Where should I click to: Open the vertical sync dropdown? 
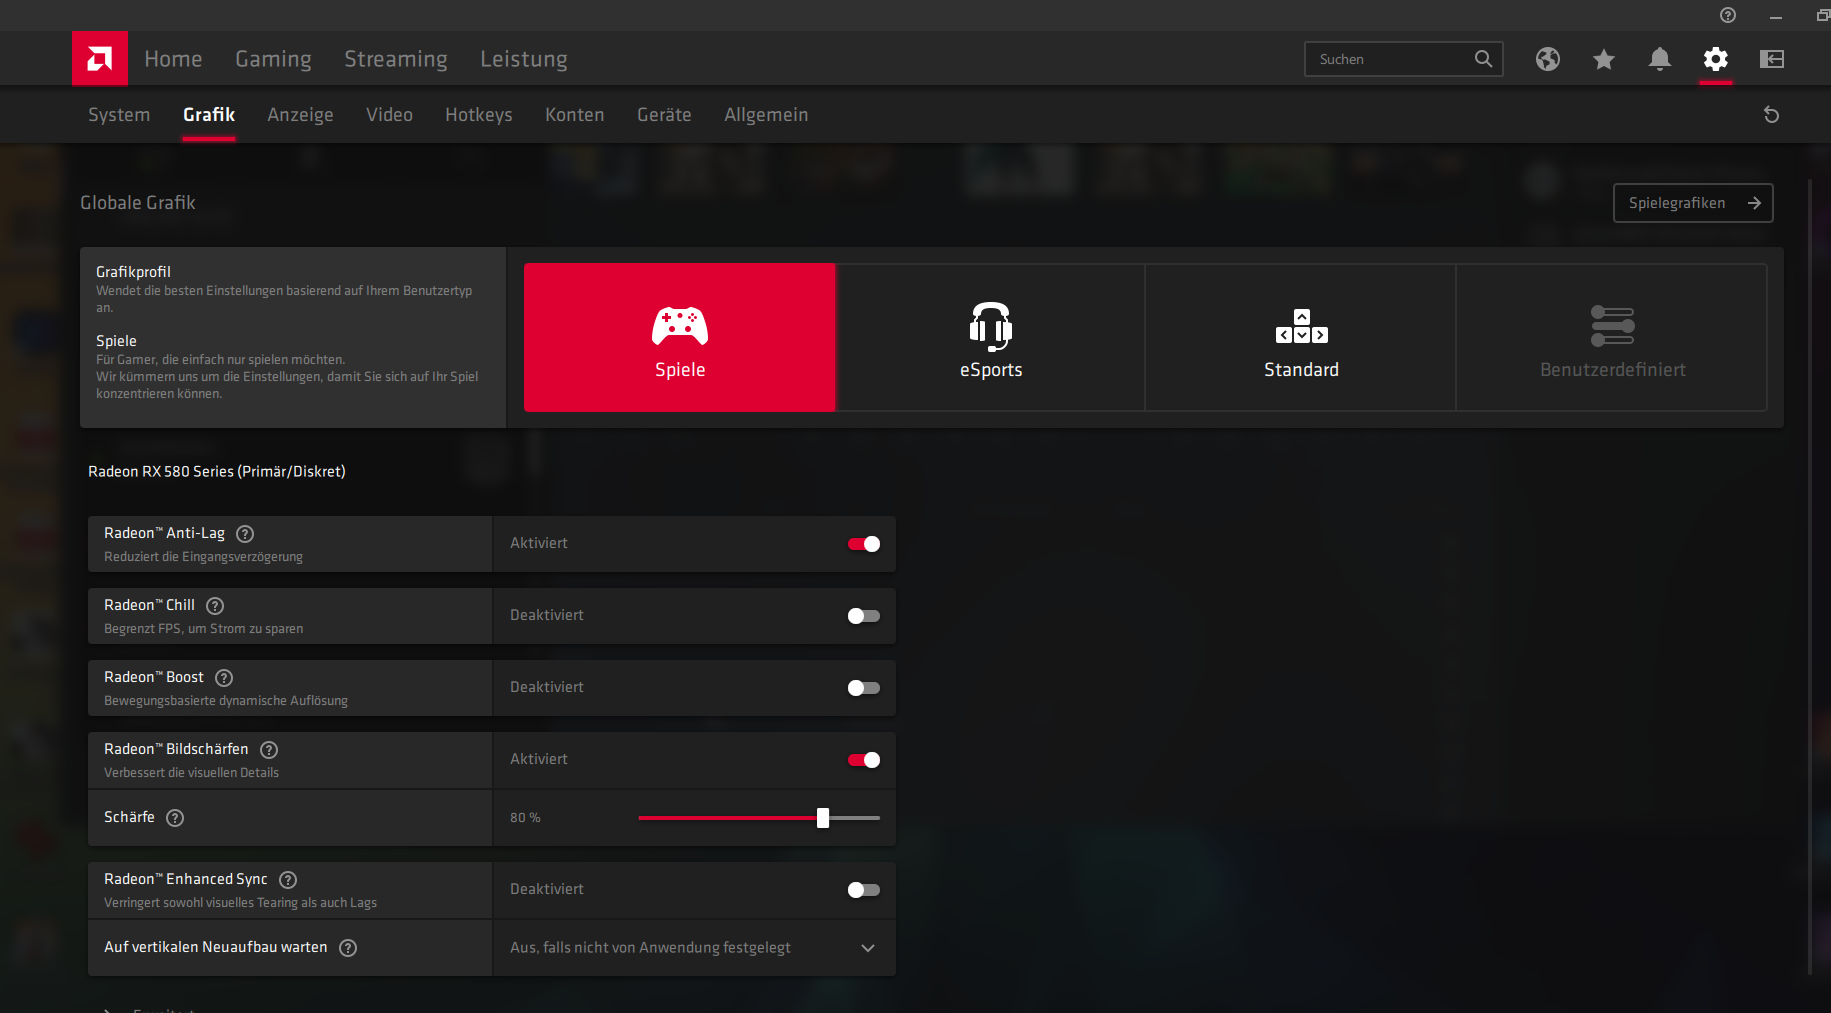coord(694,948)
